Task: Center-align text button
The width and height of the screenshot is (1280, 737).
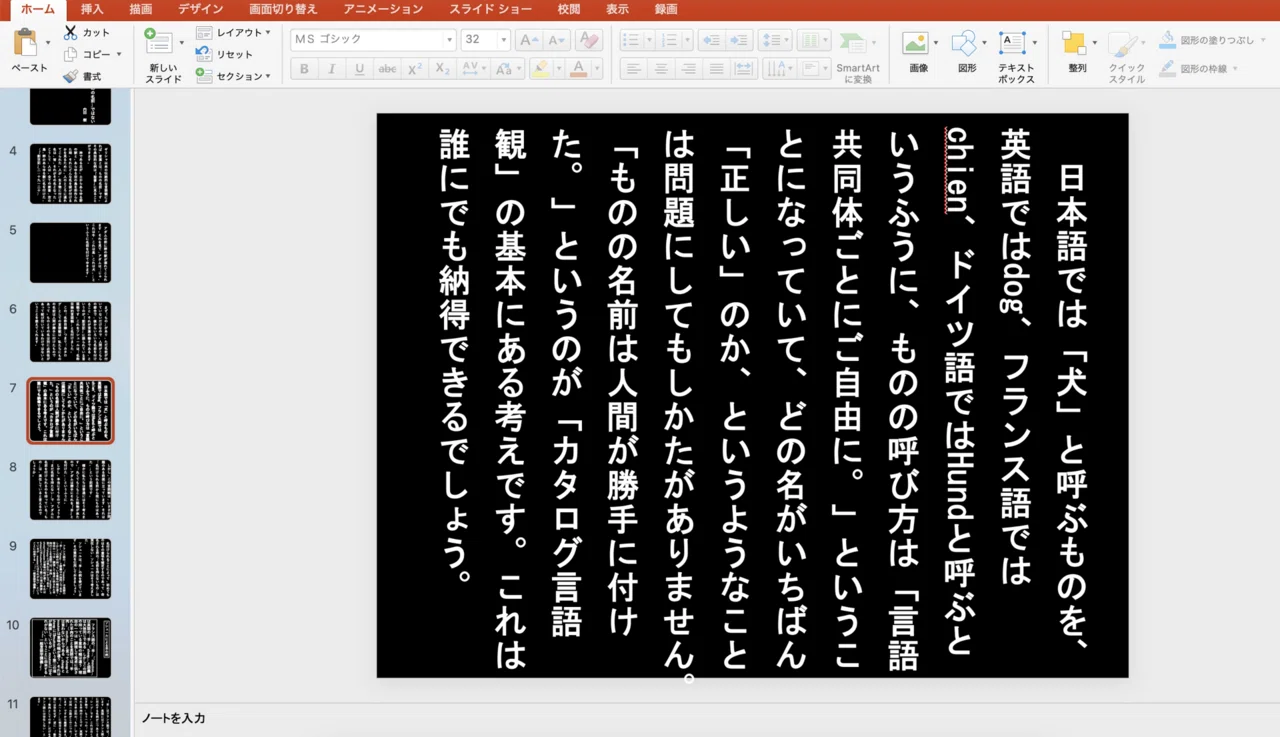Action: pyautogui.click(x=660, y=69)
